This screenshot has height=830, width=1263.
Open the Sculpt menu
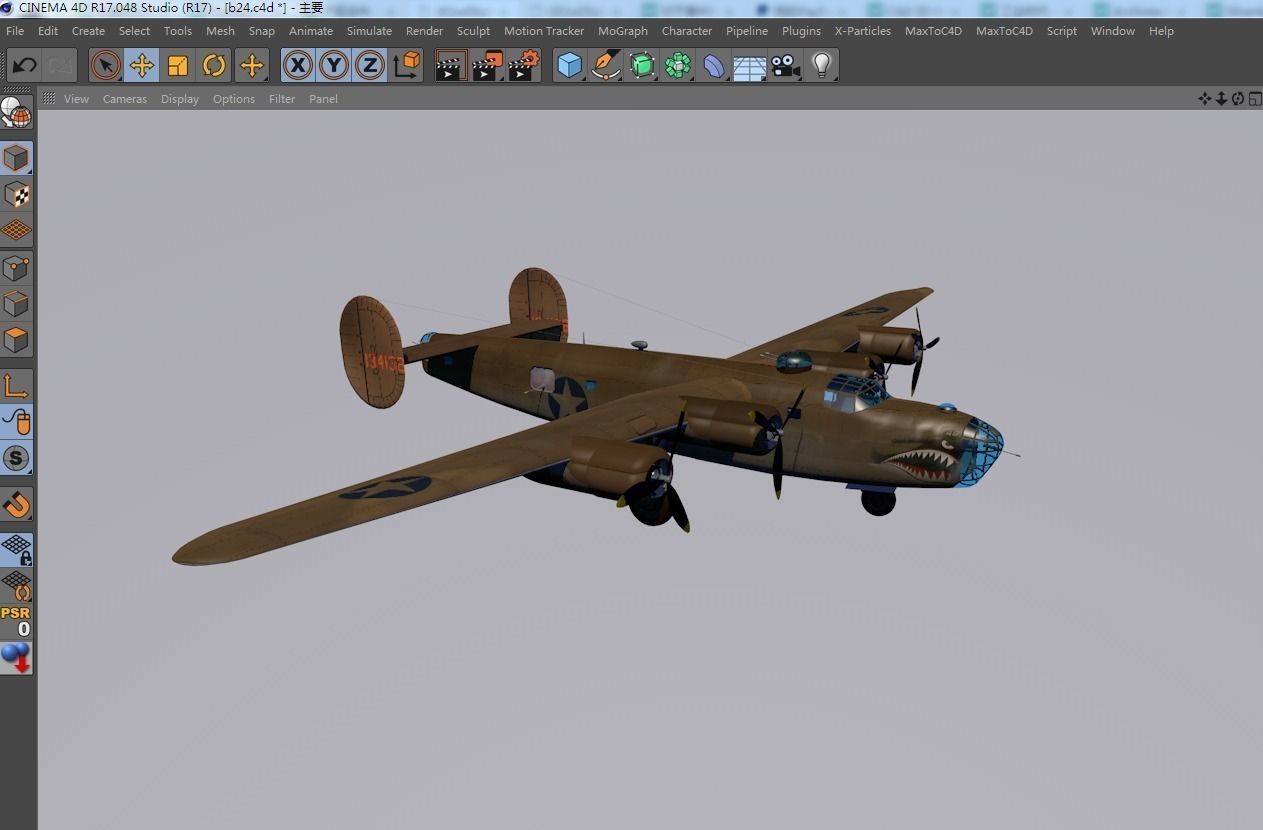click(x=473, y=31)
